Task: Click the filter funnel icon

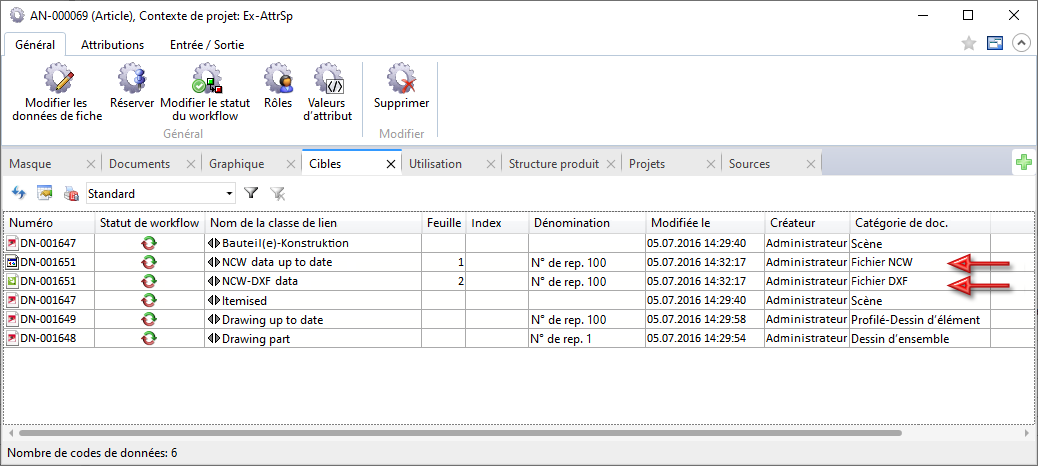Action: point(252,193)
